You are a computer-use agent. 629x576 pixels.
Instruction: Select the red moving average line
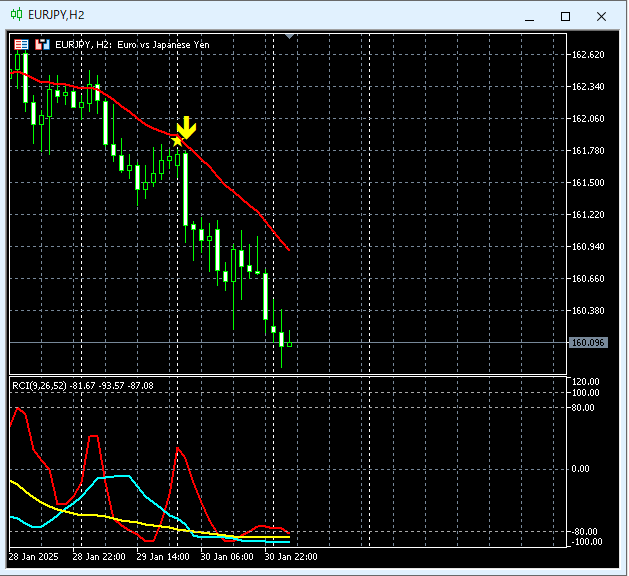[225, 185]
